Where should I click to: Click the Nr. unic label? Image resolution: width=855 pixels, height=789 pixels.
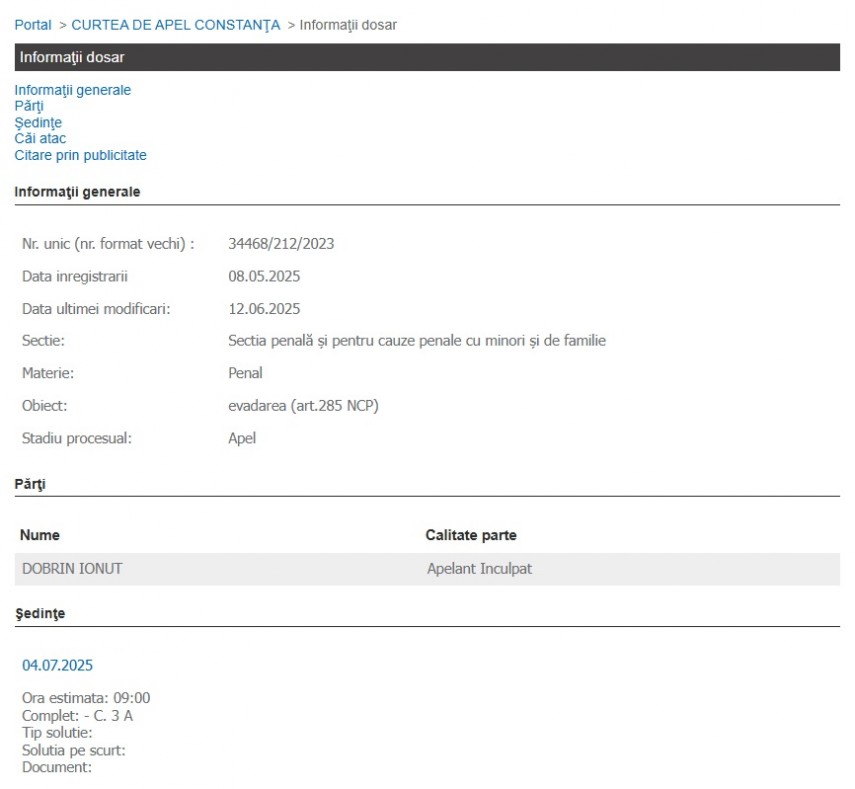point(108,244)
